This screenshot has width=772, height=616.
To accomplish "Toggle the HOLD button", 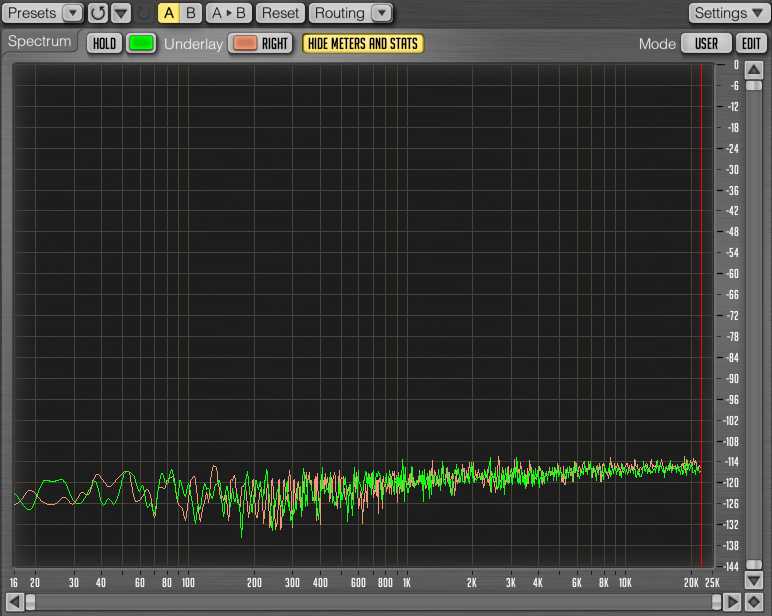I will tap(104, 43).
